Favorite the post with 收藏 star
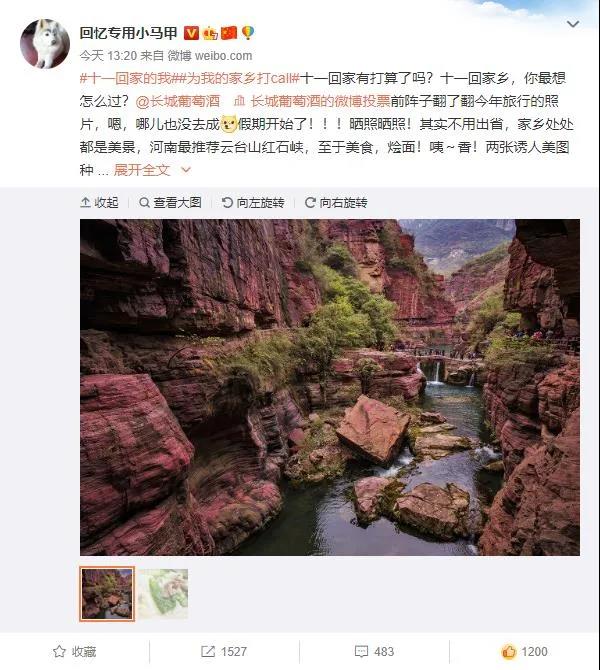Screen dimensions: 600x670 [75, 652]
